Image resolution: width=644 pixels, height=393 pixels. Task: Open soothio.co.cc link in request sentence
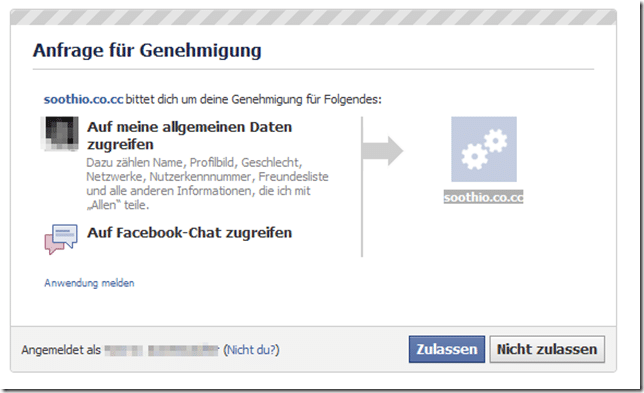pyautogui.click(x=83, y=99)
